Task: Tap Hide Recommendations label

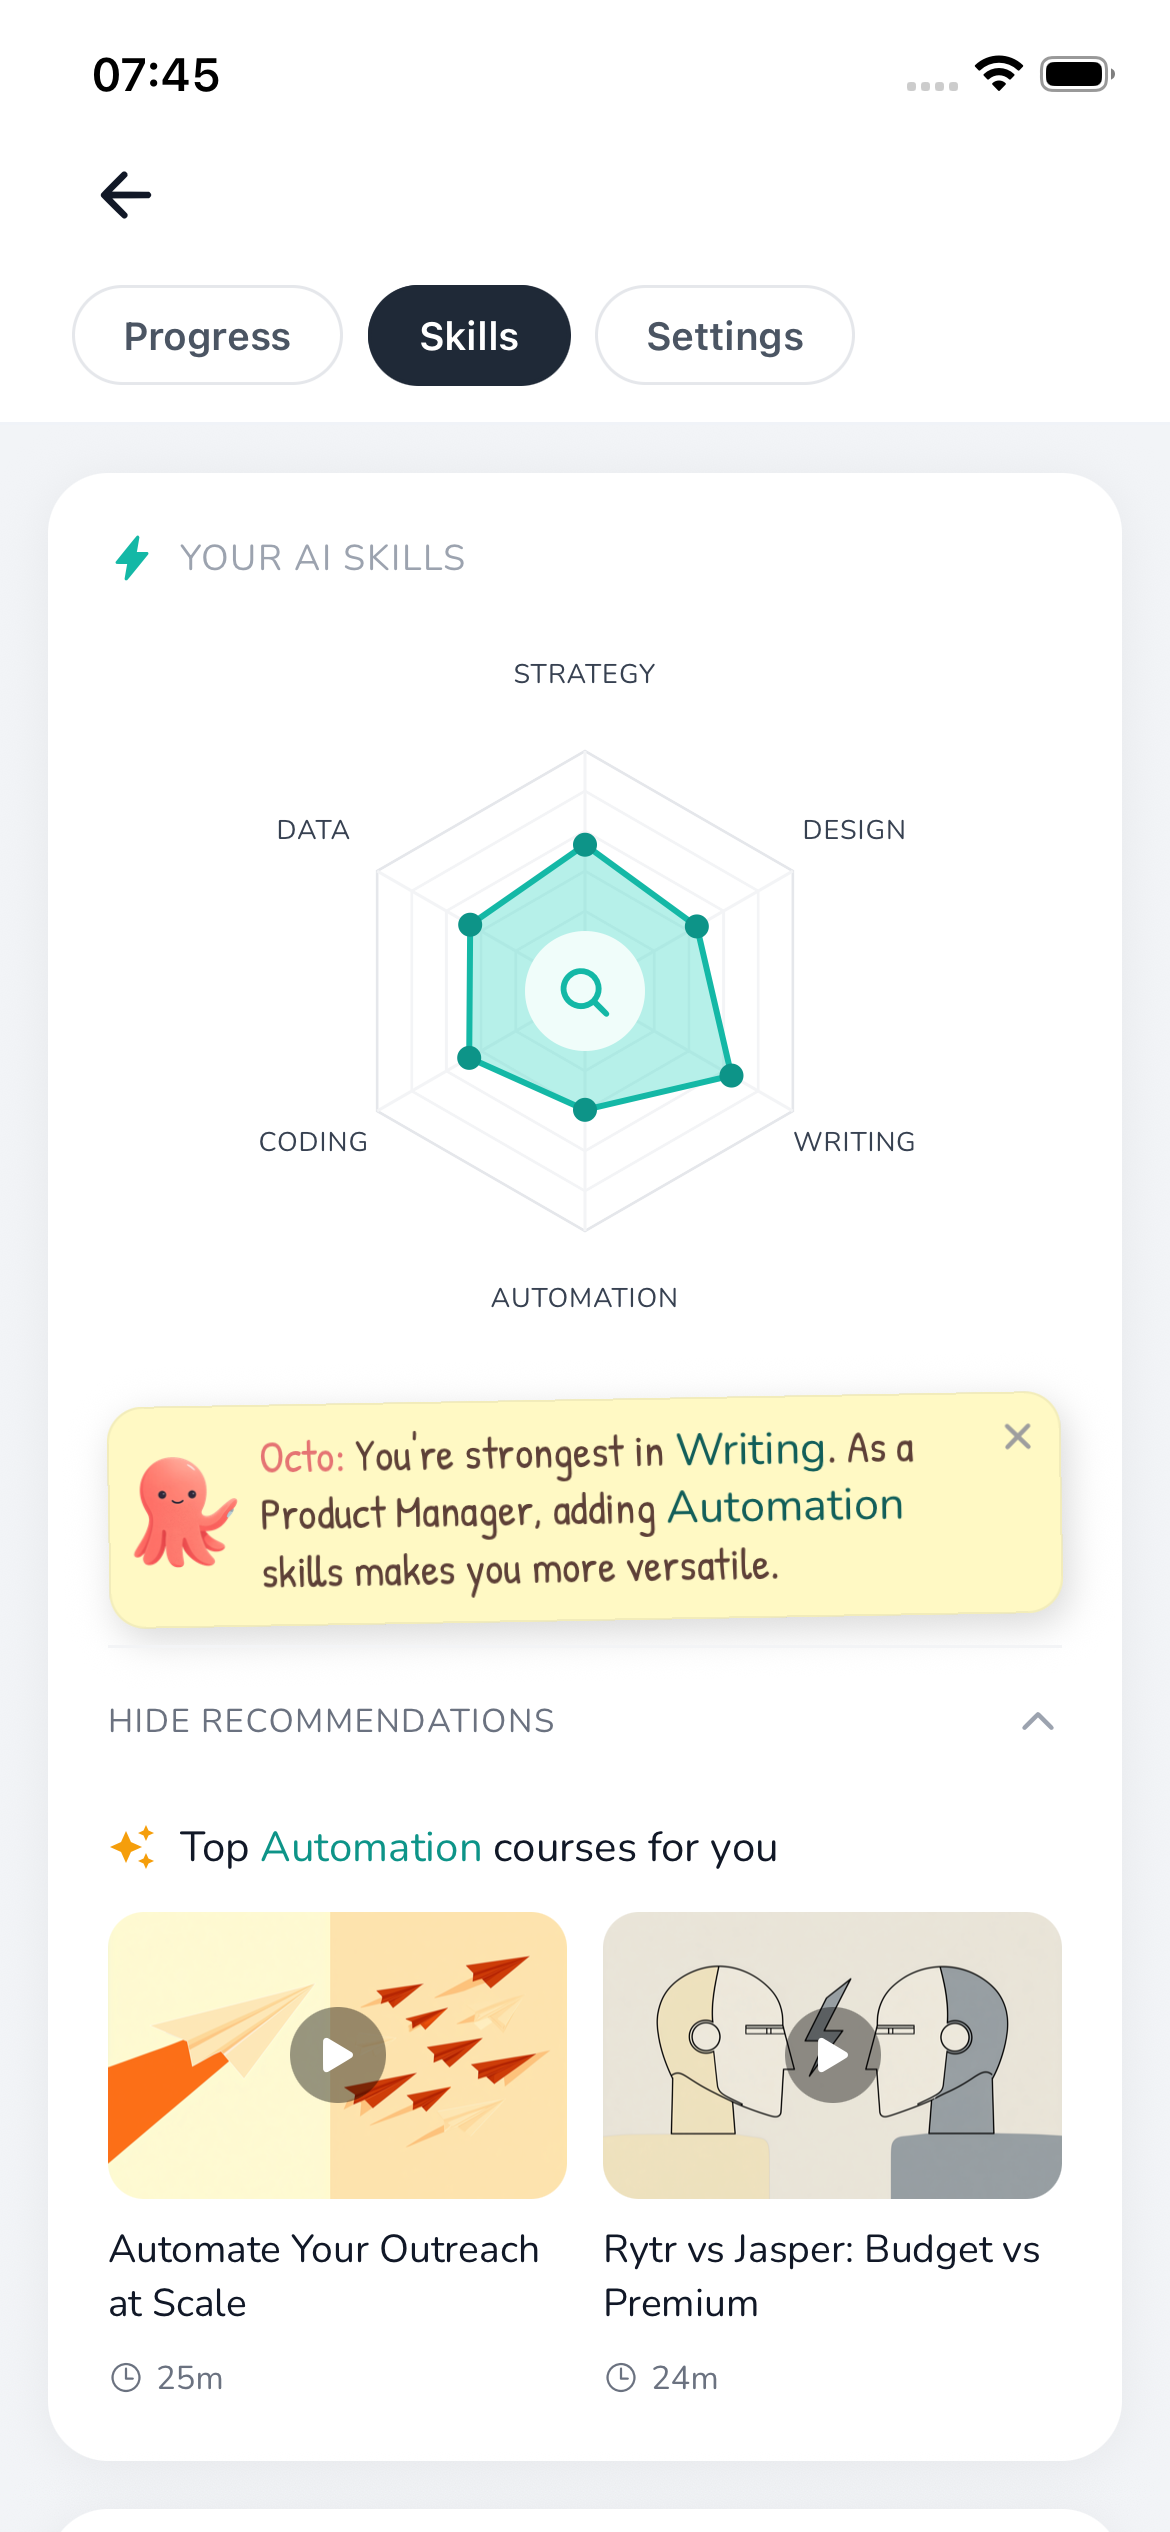Action: tap(331, 1721)
